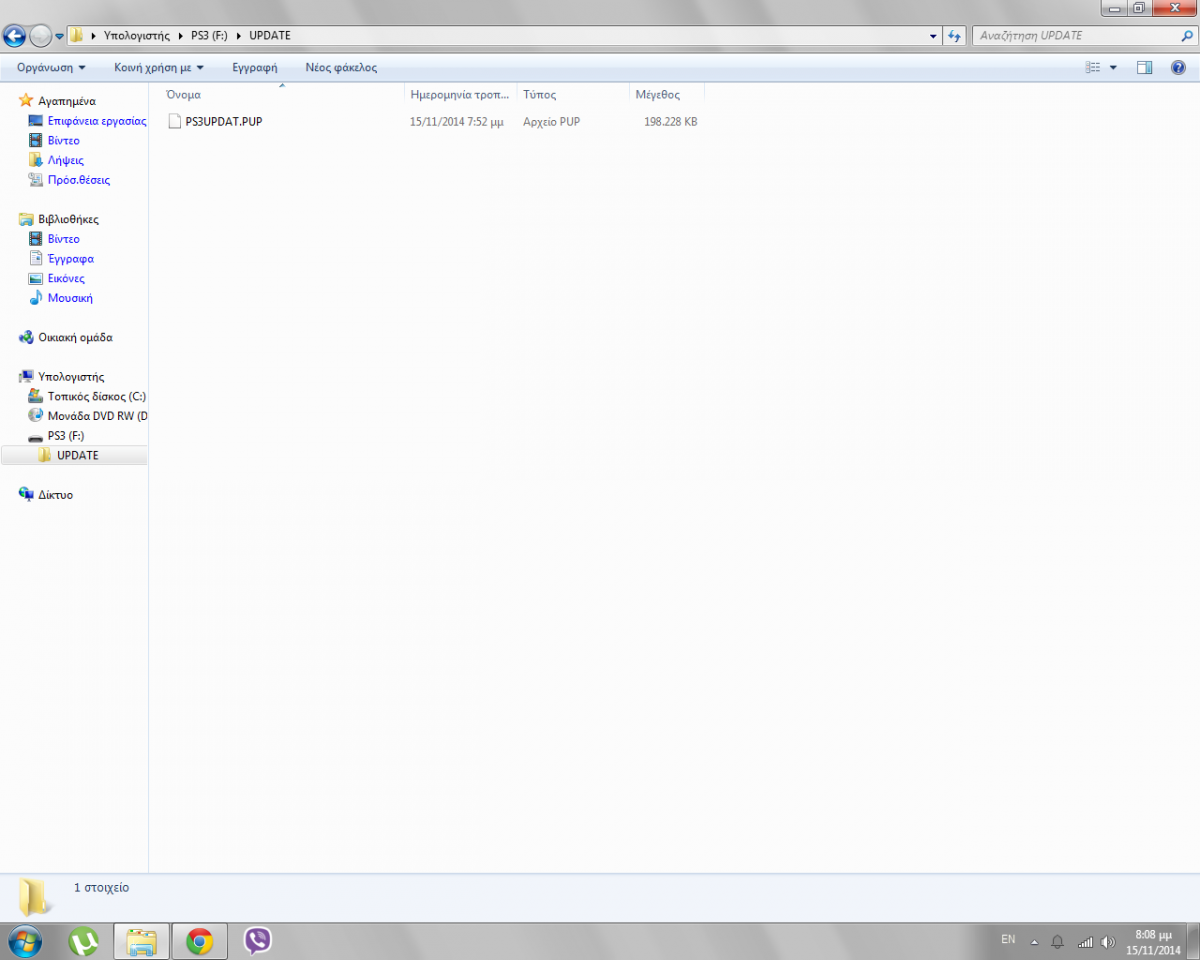The height and width of the screenshot is (960, 1200).
Task: Click the PS3UPDAT.PUP file icon
Action: pyautogui.click(x=174, y=121)
